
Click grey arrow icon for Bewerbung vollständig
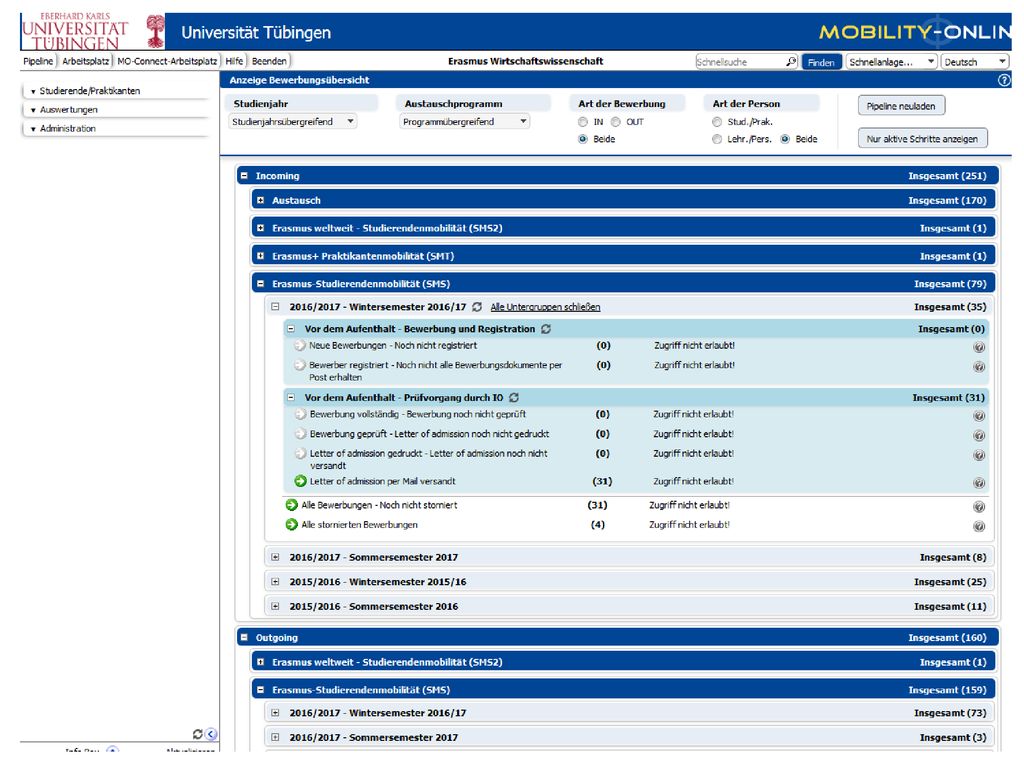300,414
